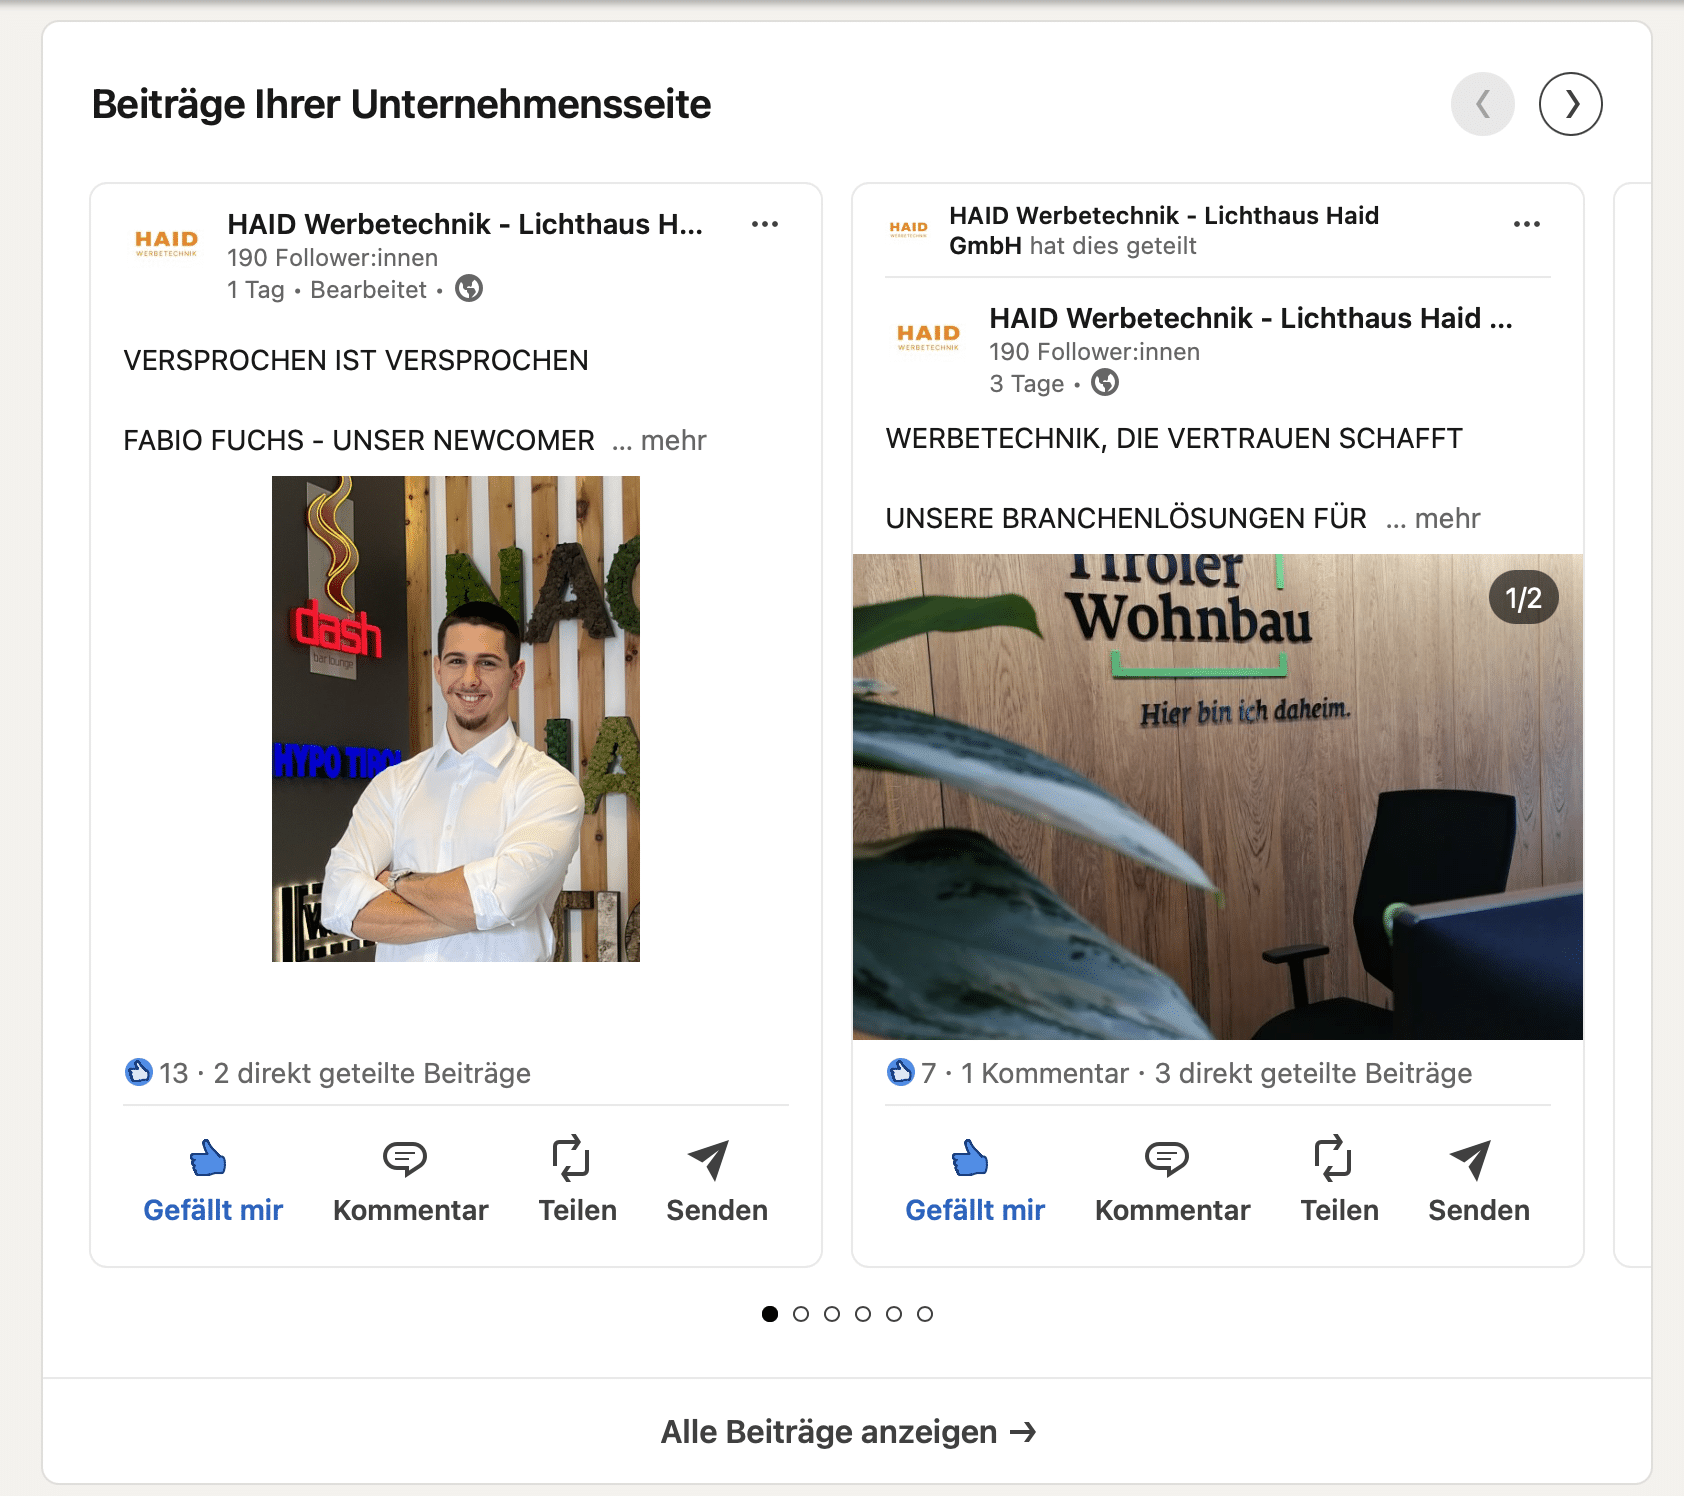Click '1 Tag' timestamp text

[x=256, y=290]
